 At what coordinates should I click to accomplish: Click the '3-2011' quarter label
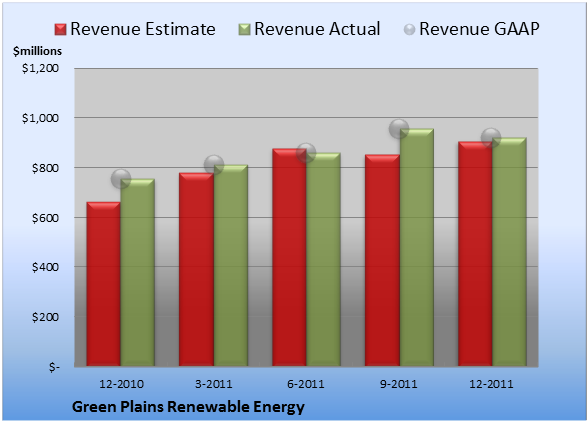click(x=214, y=384)
